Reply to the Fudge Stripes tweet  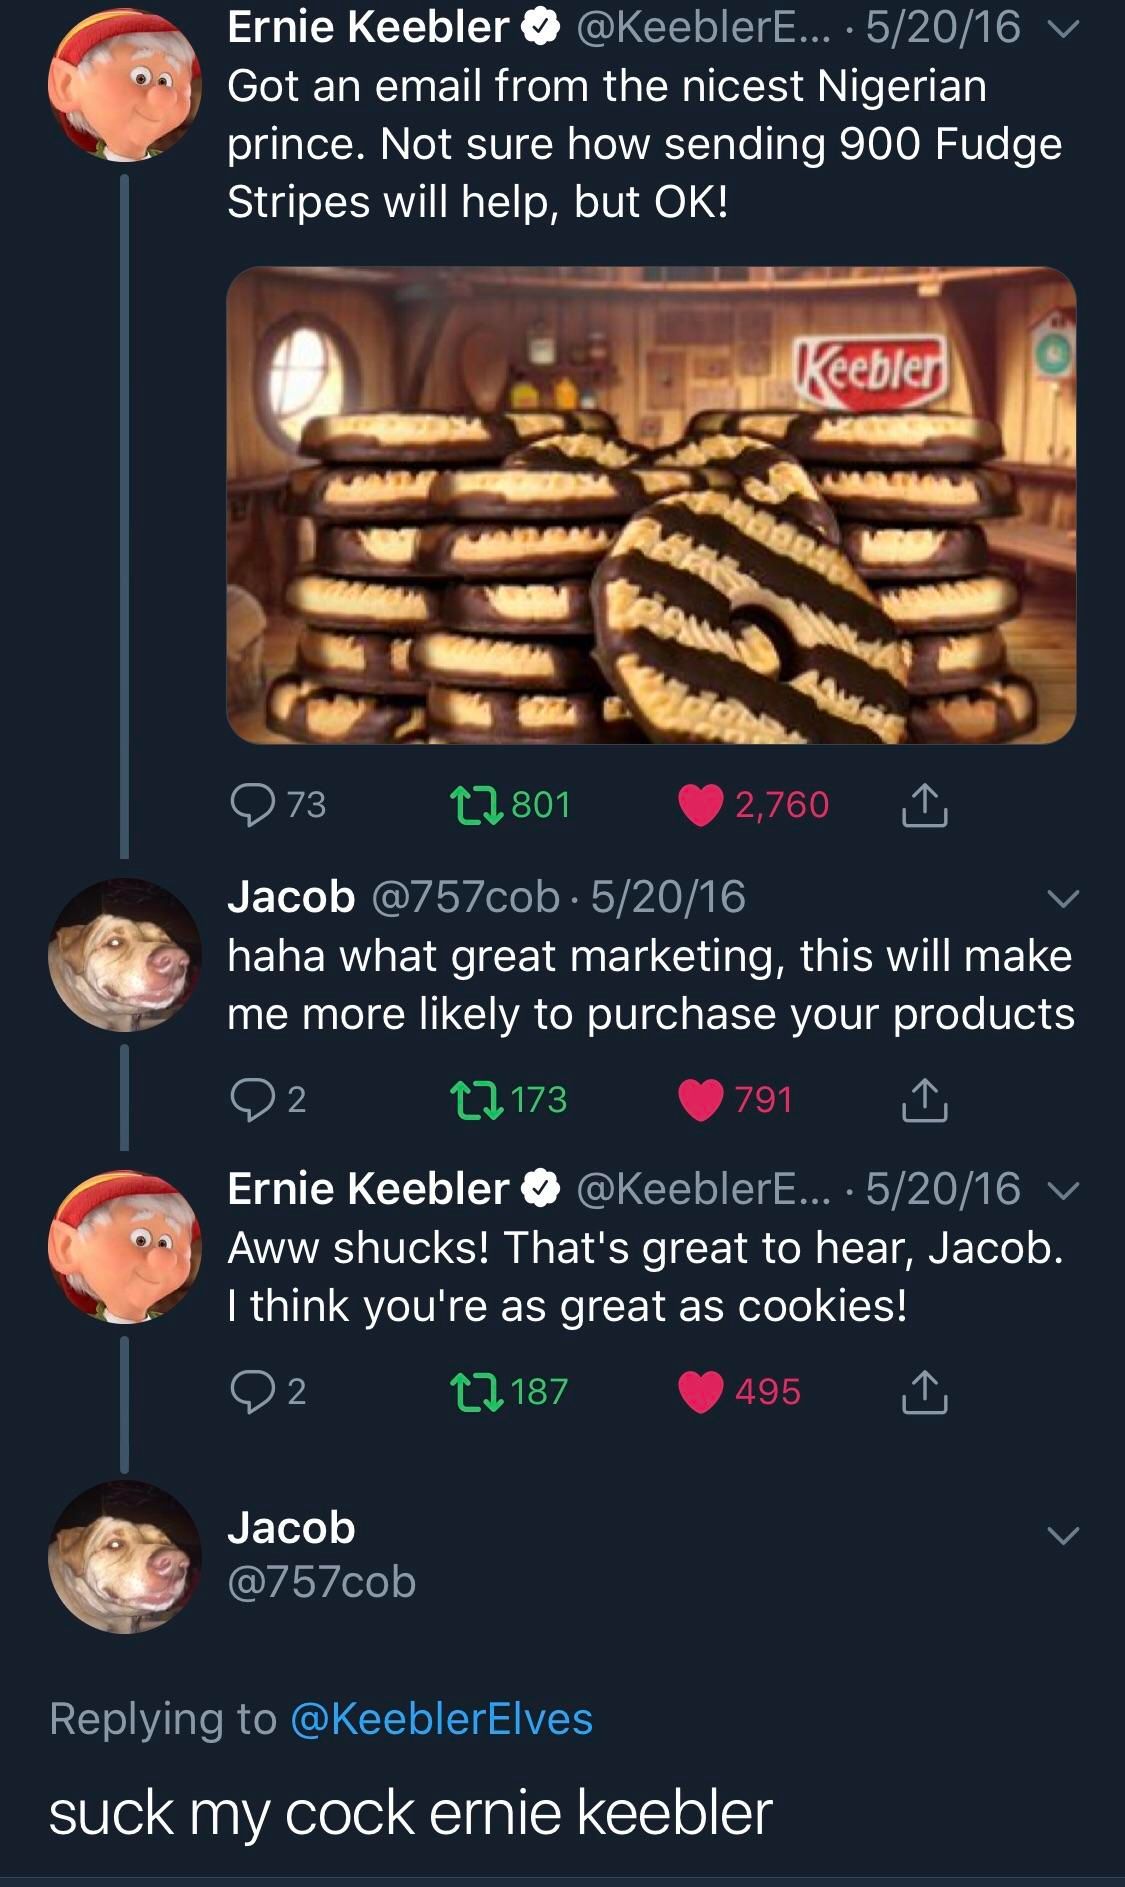click(252, 805)
